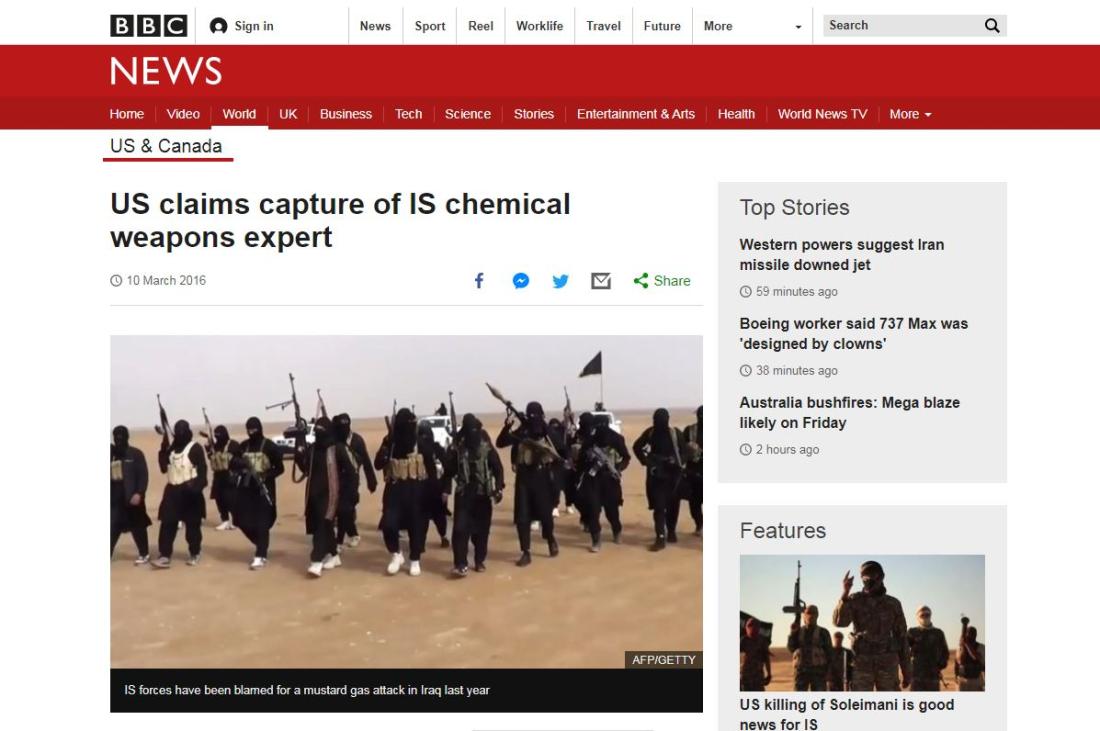Share via the Messenger icon

click(521, 281)
